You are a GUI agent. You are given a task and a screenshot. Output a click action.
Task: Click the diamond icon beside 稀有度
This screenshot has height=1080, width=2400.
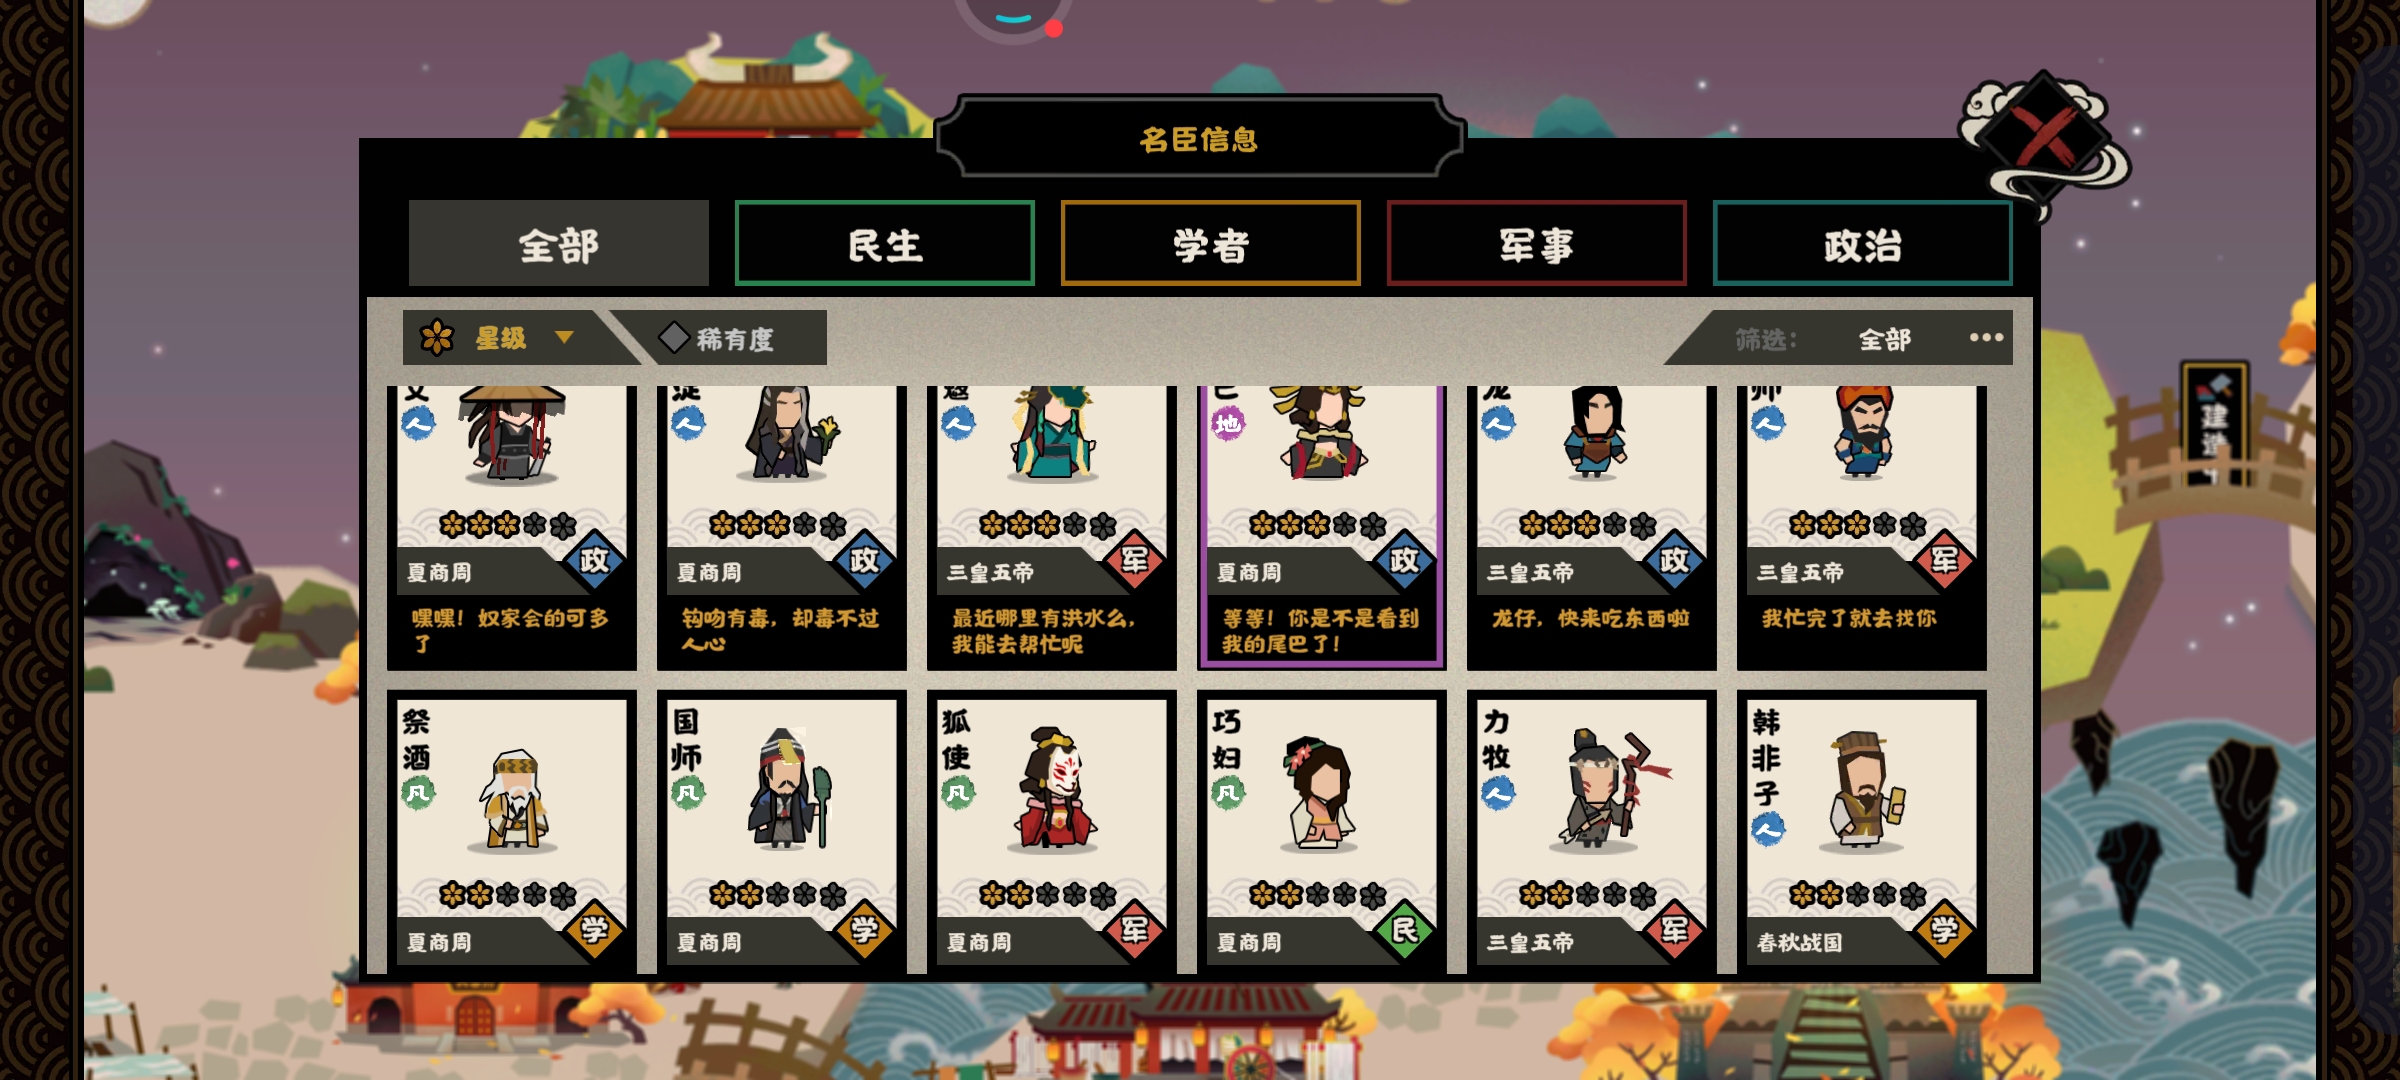coord(674,338)
